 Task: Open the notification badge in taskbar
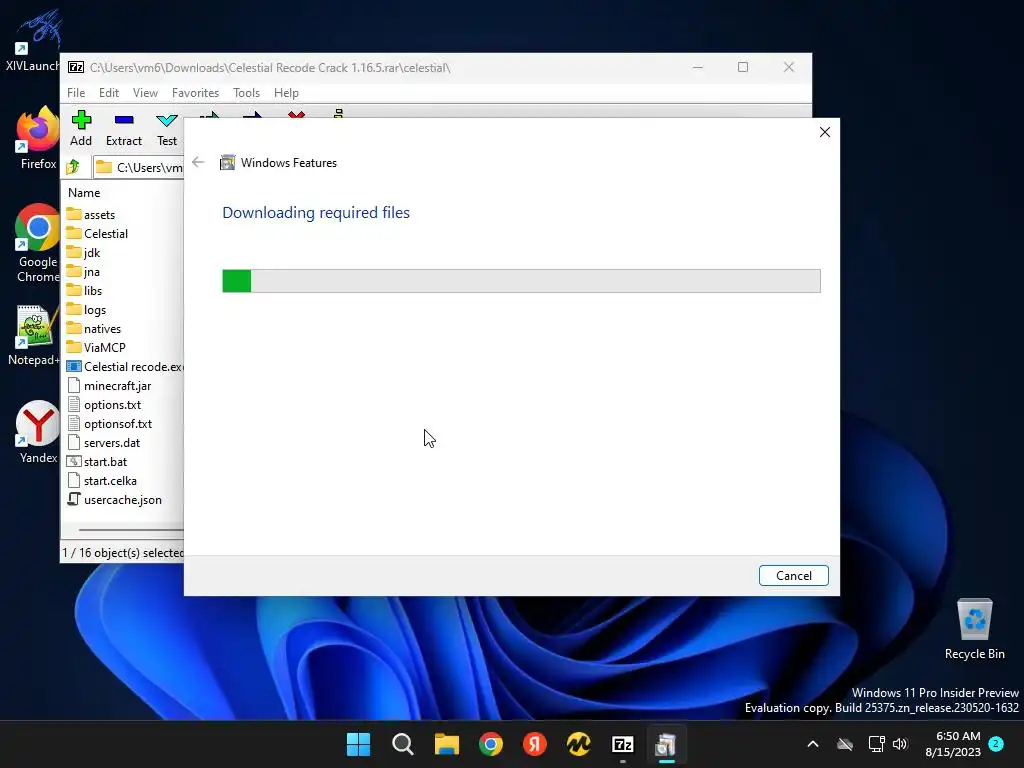pos(996,743)
